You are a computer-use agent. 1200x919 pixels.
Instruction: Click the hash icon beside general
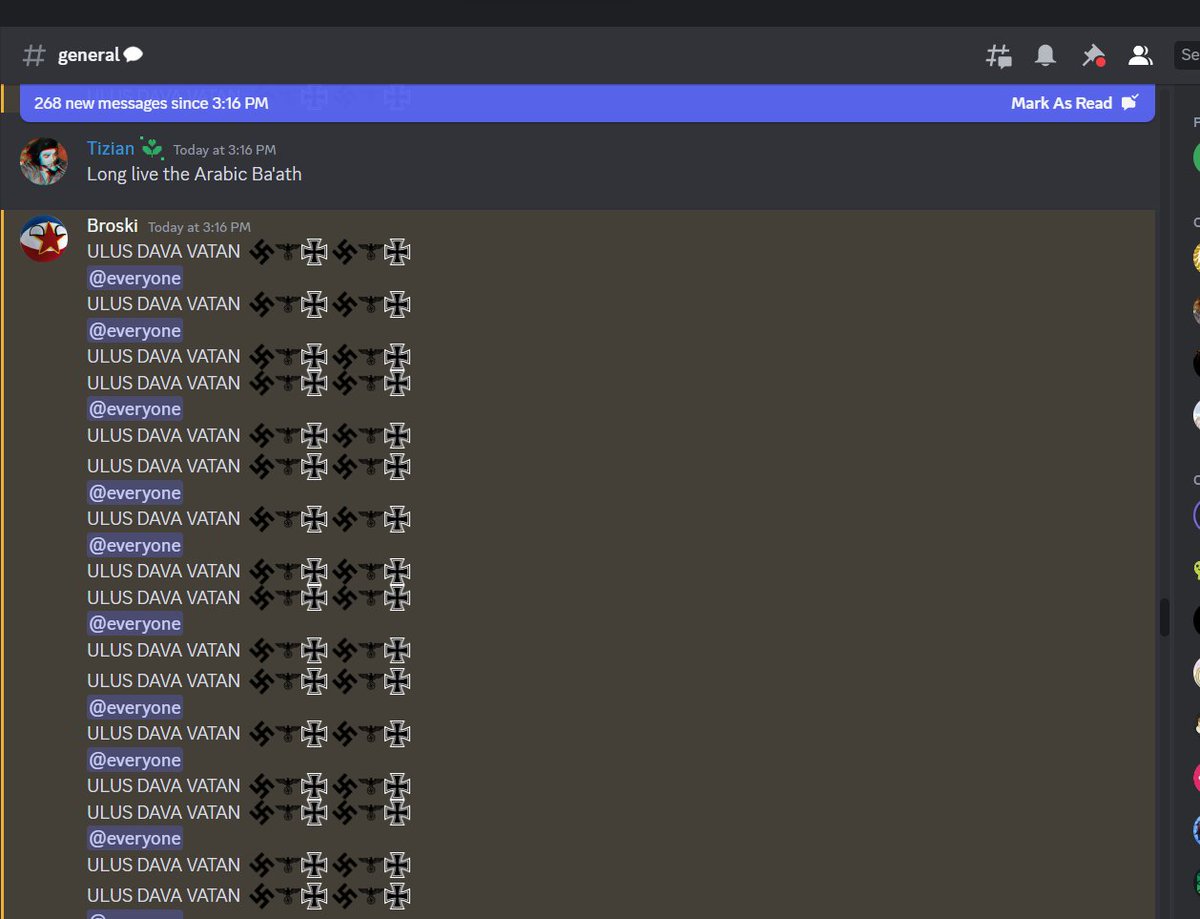[x=34, y=56]
